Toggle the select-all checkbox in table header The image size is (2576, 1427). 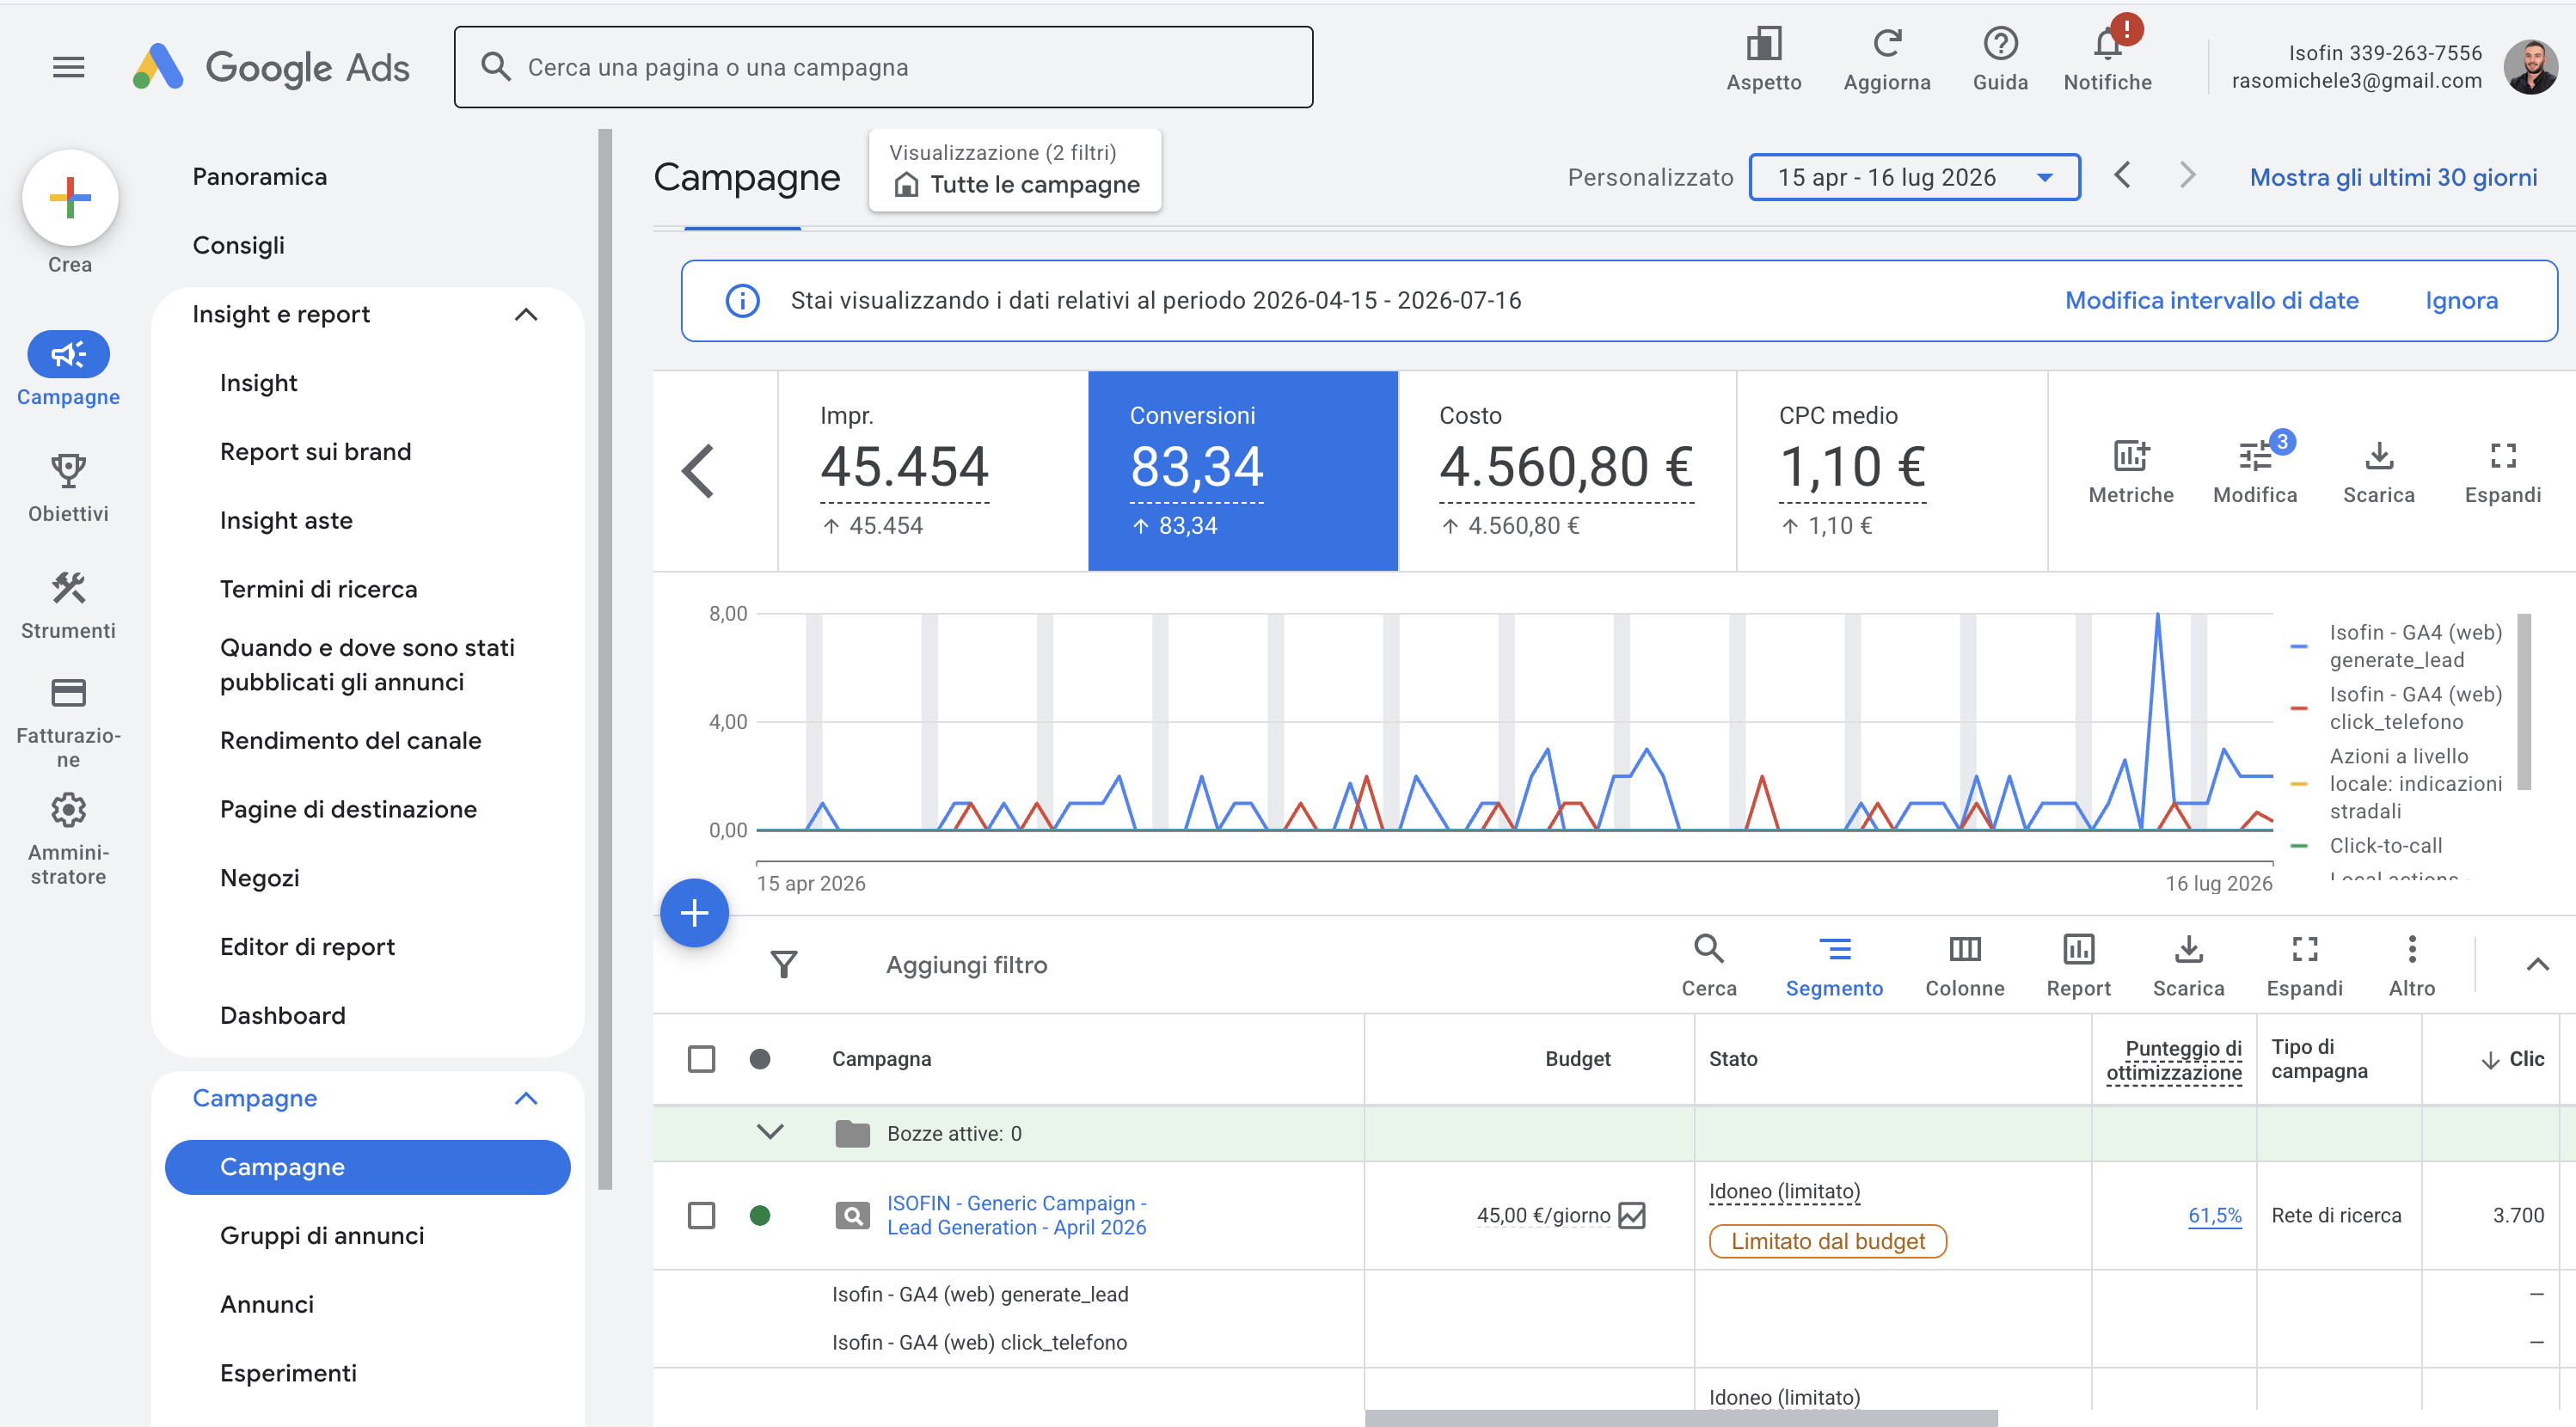coord(701,1058)
